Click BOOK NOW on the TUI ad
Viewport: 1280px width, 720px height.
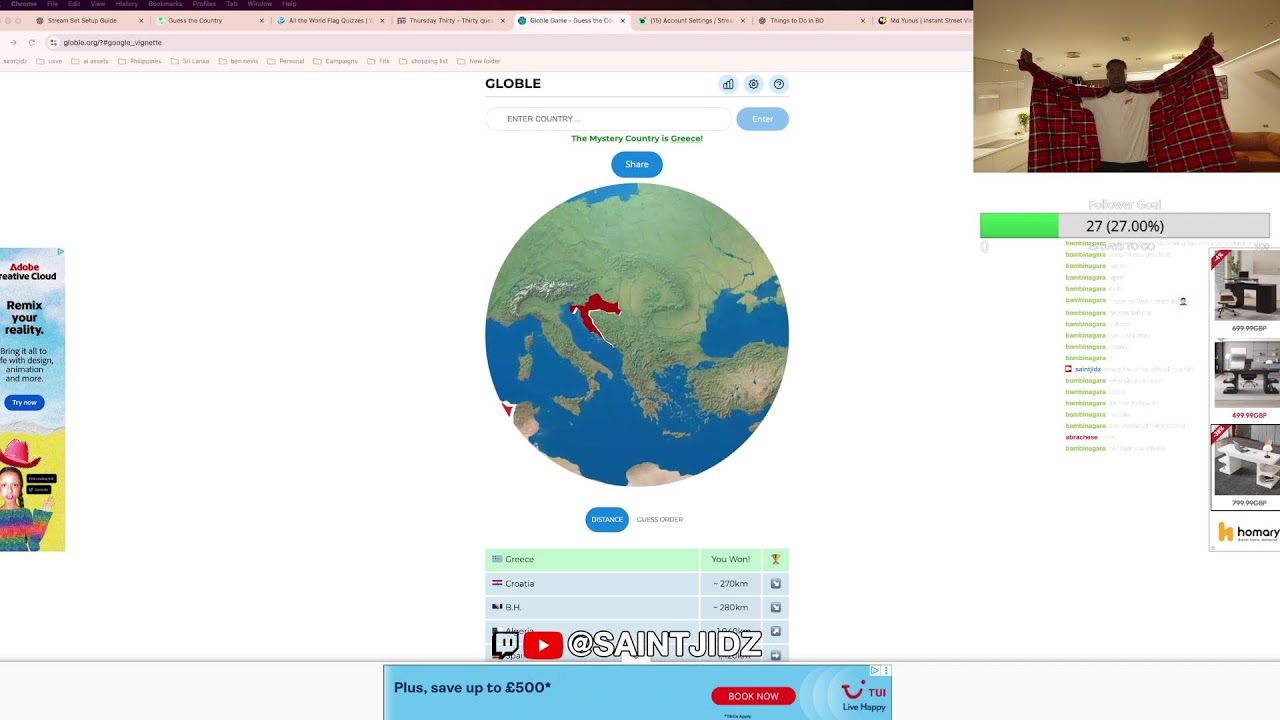753,696
